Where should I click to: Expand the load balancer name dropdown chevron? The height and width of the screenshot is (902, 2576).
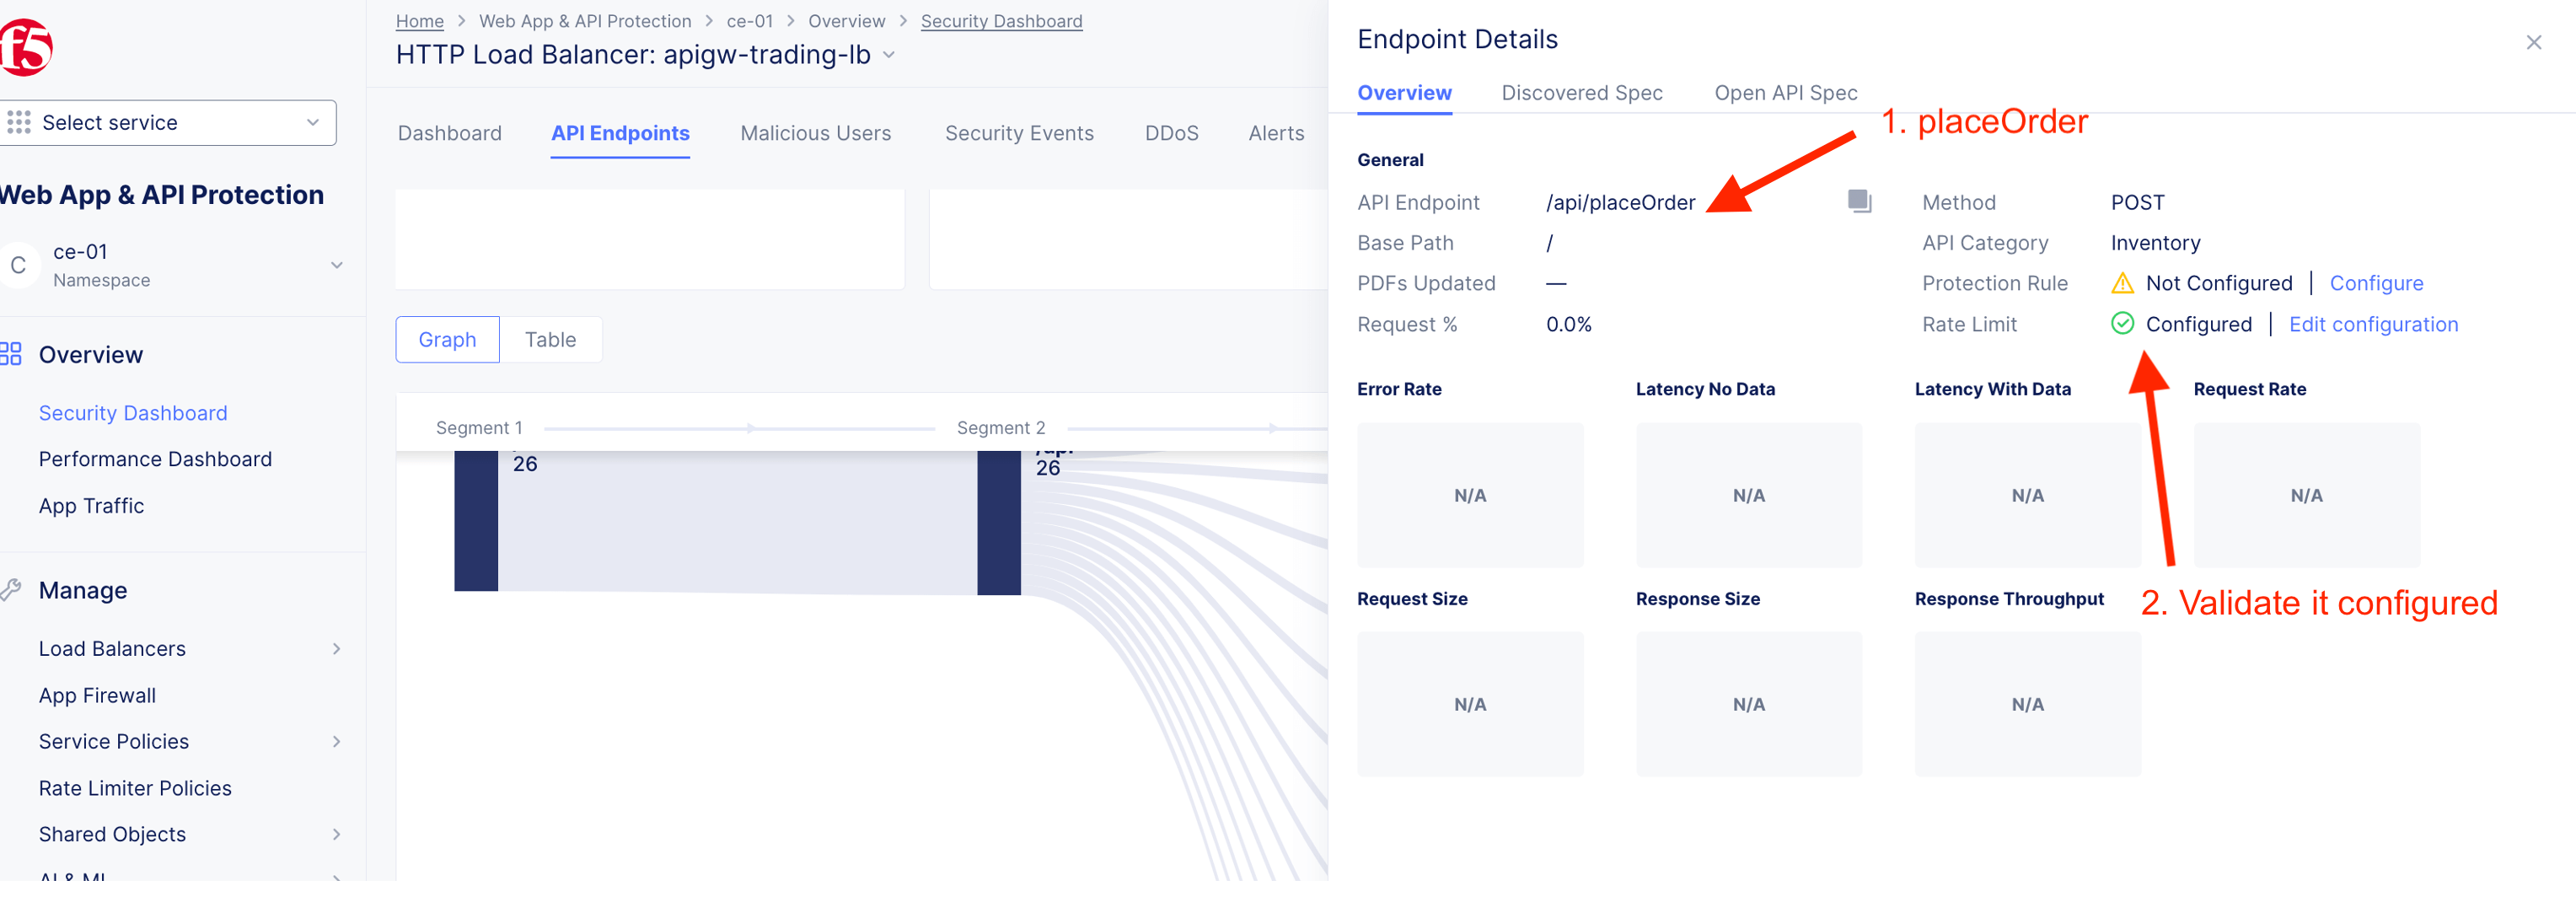coord(888,55)
